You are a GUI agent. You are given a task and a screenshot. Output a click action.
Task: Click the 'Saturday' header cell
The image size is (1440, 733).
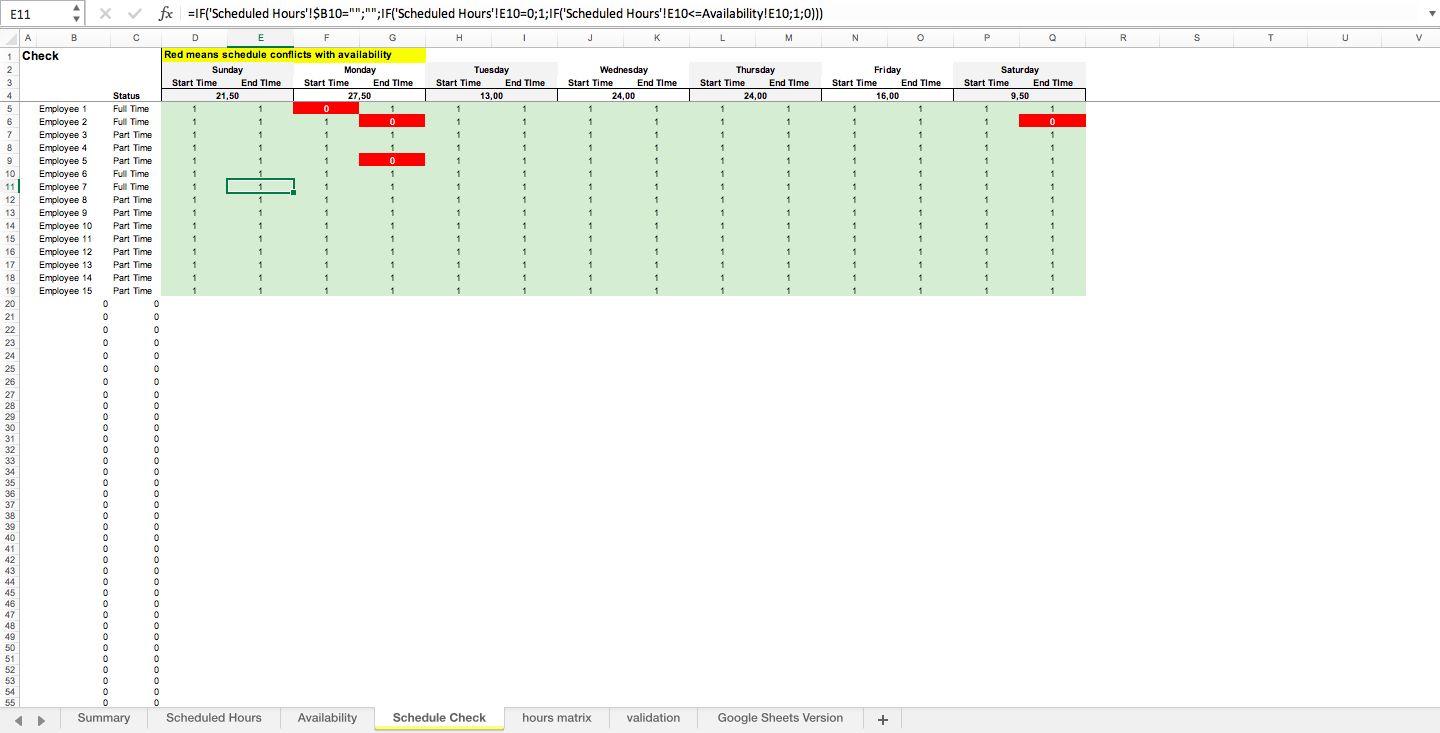click(1019, 70)
